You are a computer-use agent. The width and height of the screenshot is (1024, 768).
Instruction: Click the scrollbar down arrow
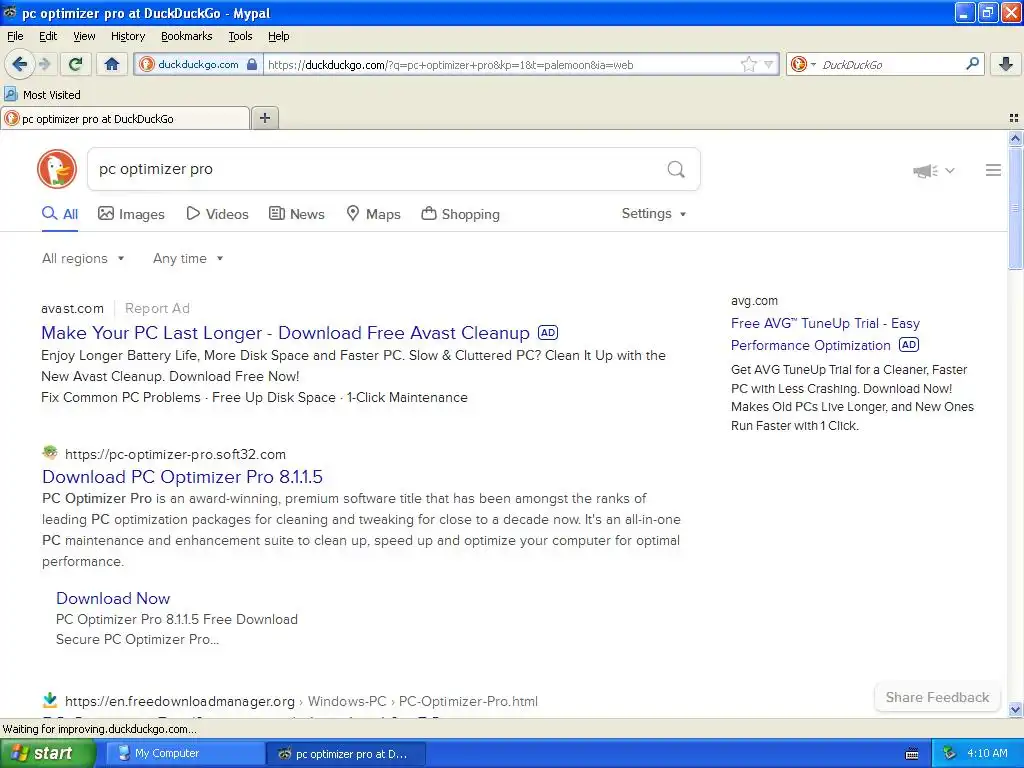[1015, 709]
